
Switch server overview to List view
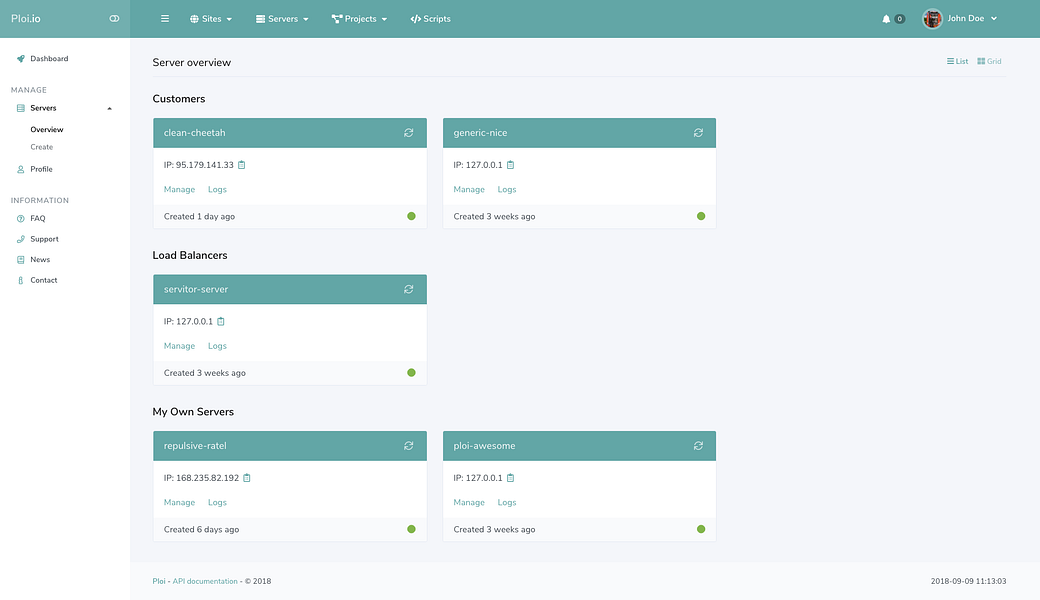(x=956, y=61)
